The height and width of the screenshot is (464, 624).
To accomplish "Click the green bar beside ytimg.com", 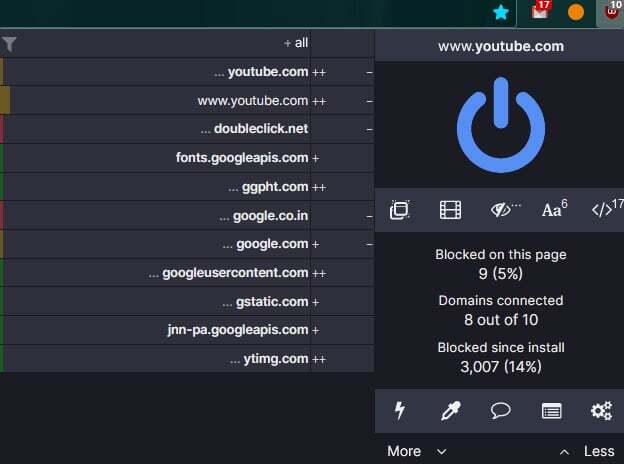I will pyautogui.click(x=2, y=359).
